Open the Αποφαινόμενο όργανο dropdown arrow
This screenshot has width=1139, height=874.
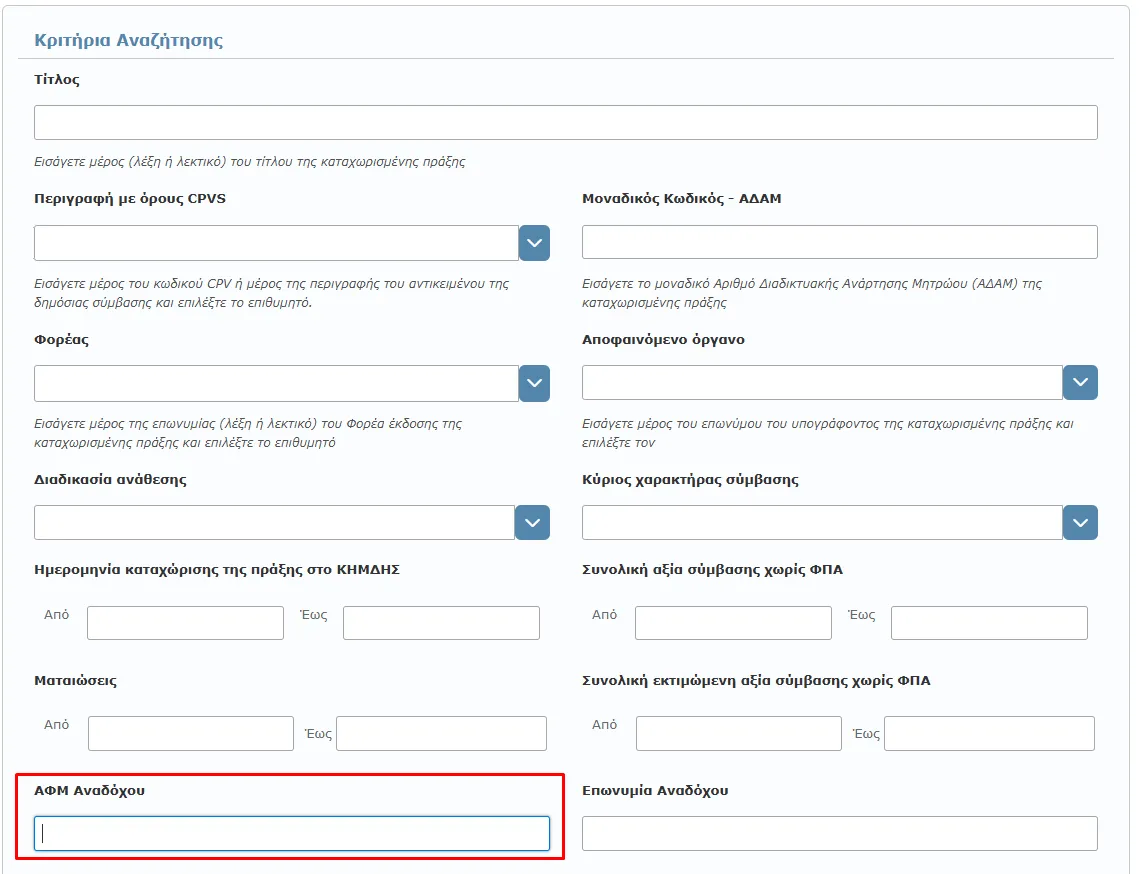click(1080, 382)
